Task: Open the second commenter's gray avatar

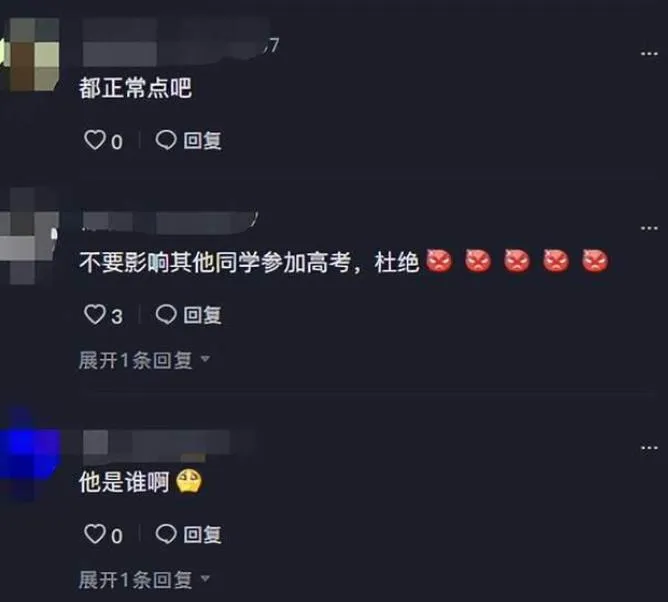Action: click(x=29, y=236)
